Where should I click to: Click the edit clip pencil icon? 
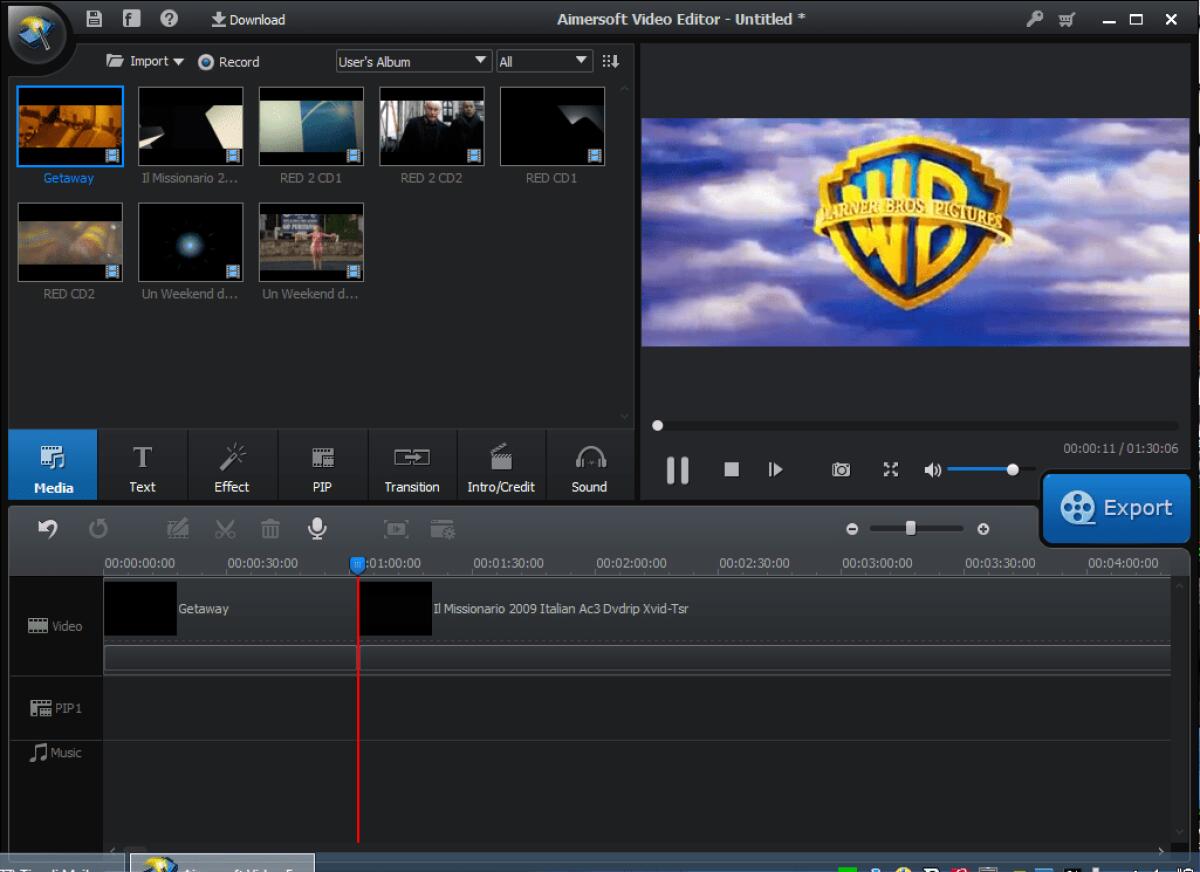click(x=177, y=528)
